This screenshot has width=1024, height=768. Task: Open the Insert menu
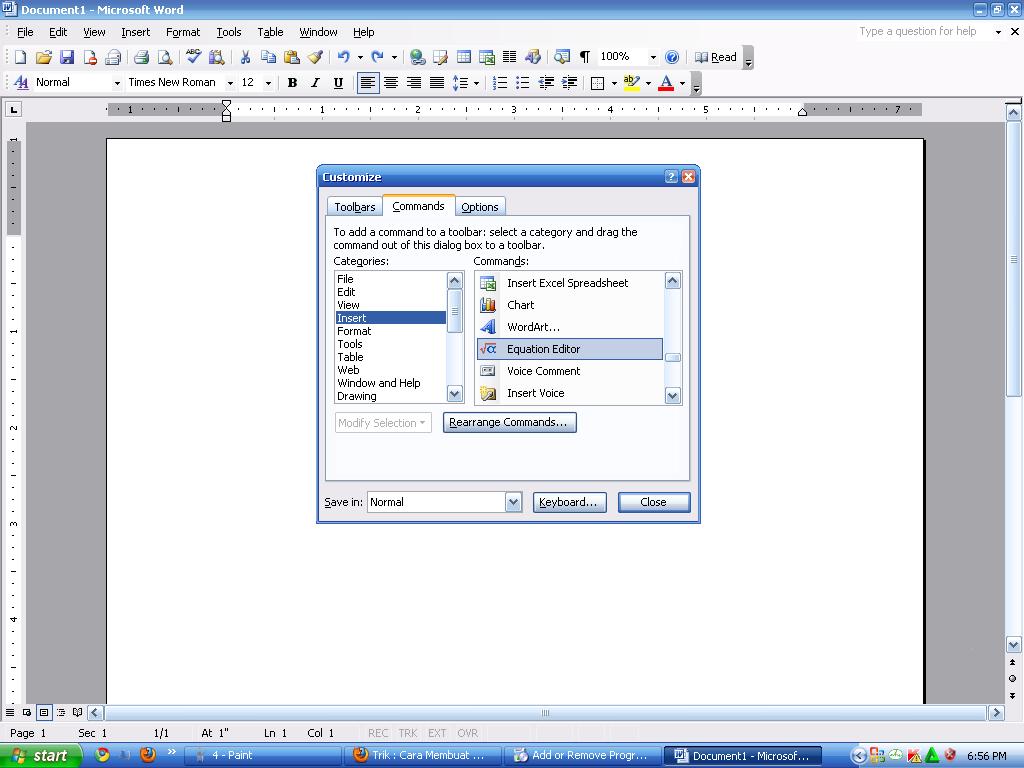click(x=135, y=32)
